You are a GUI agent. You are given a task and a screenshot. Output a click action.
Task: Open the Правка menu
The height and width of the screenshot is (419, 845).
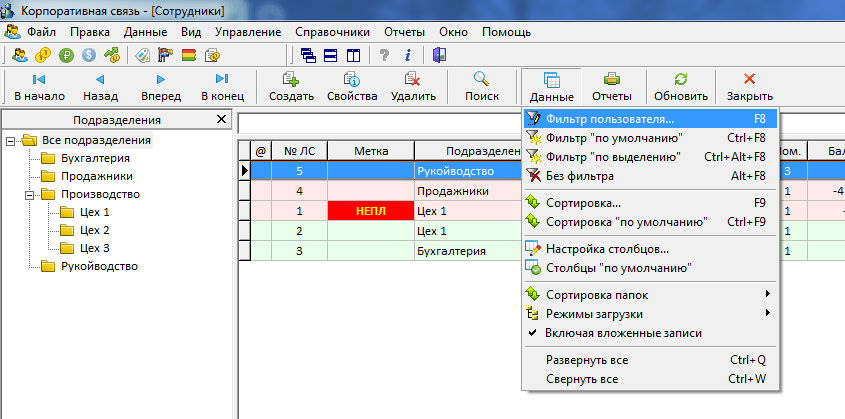[x=90, y=32]
